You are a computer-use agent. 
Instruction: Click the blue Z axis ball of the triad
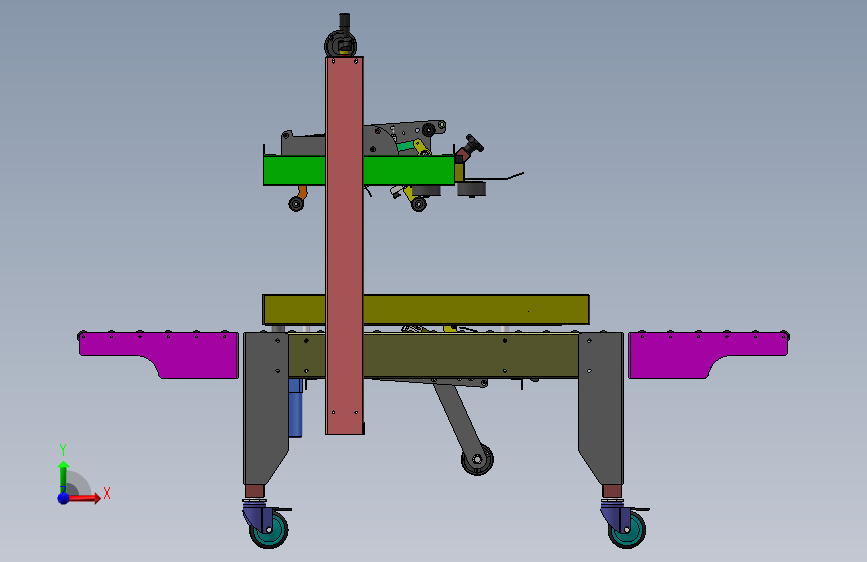63,498
